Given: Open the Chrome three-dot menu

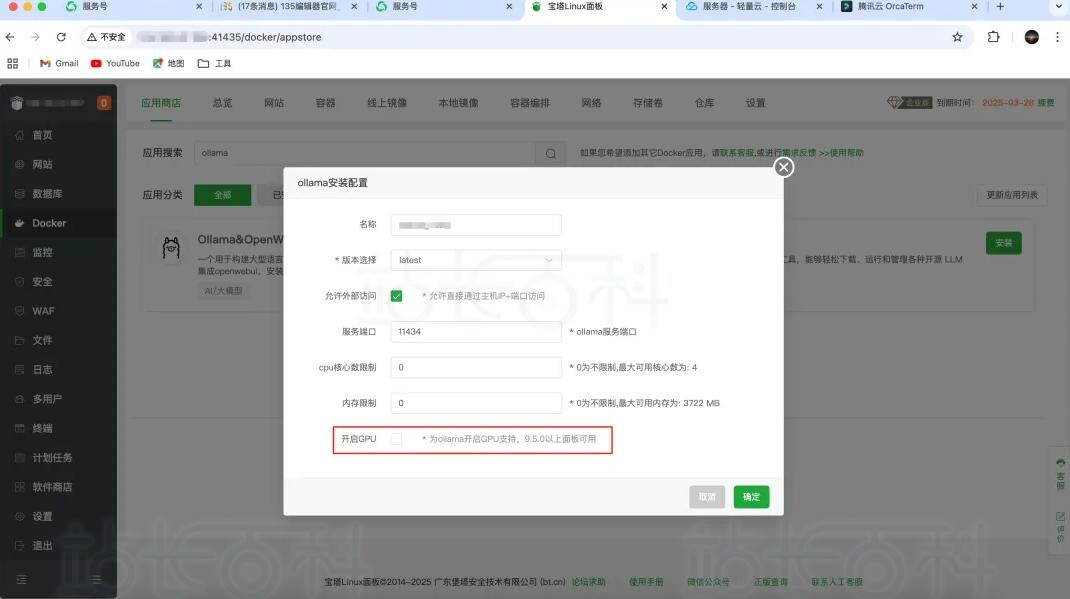Looking at the screenshot, I should click(x=1058, y=37).
